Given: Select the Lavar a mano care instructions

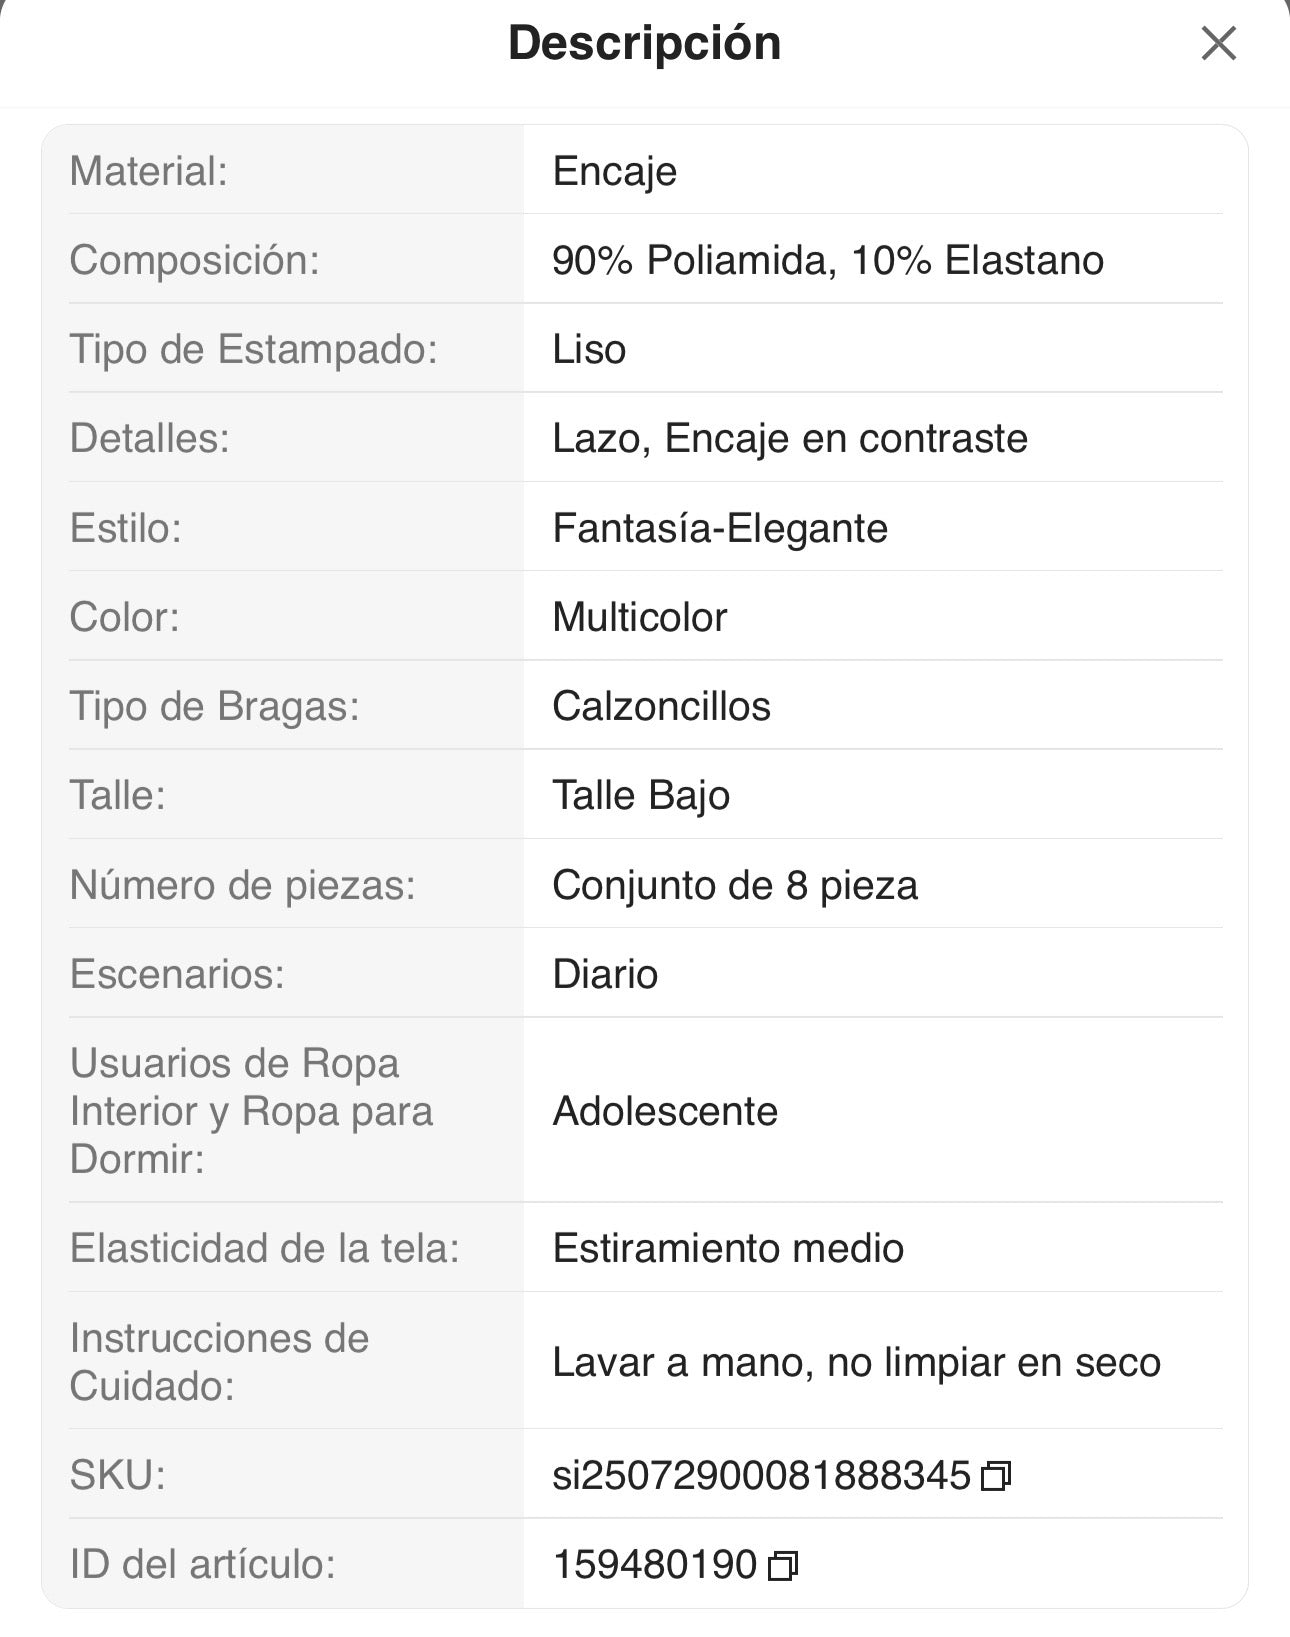Looking at the screenshot, I should 856,1362.
